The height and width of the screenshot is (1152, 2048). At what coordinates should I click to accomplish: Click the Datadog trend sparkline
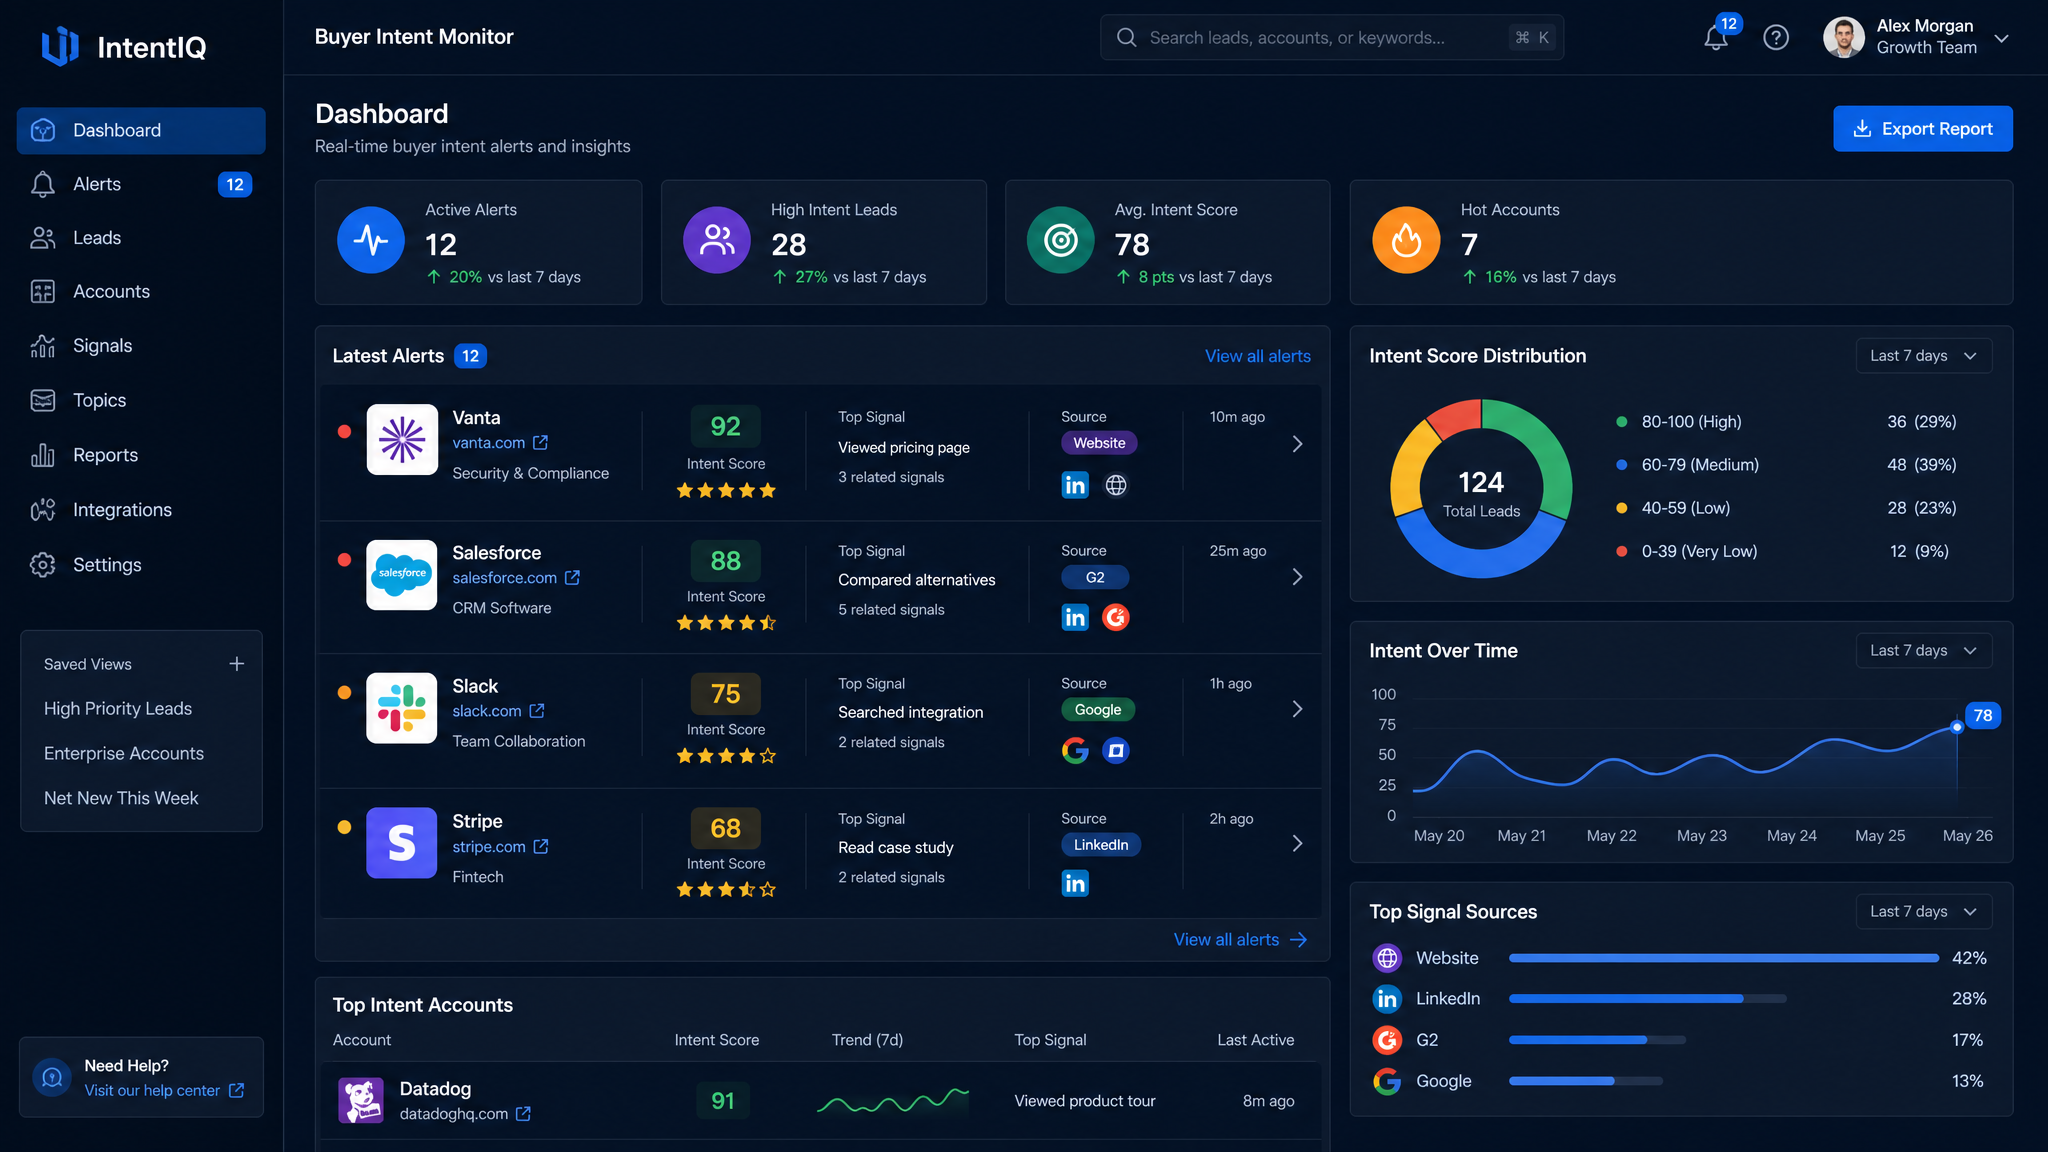(893, 1101)
